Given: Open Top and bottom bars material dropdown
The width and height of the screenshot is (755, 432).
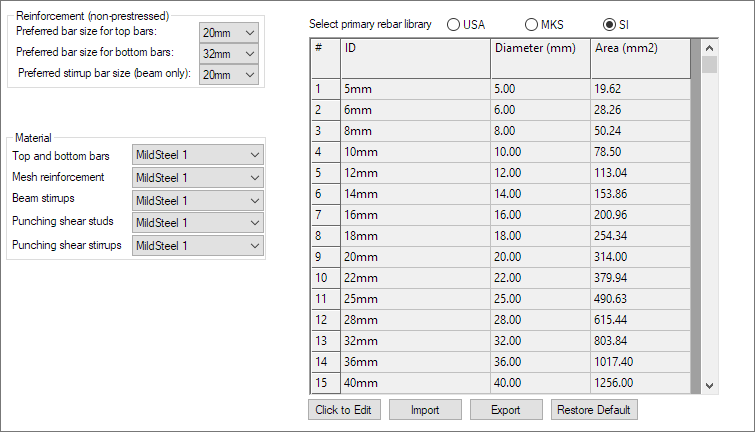Looking at the screenshot, I should 197,155.
